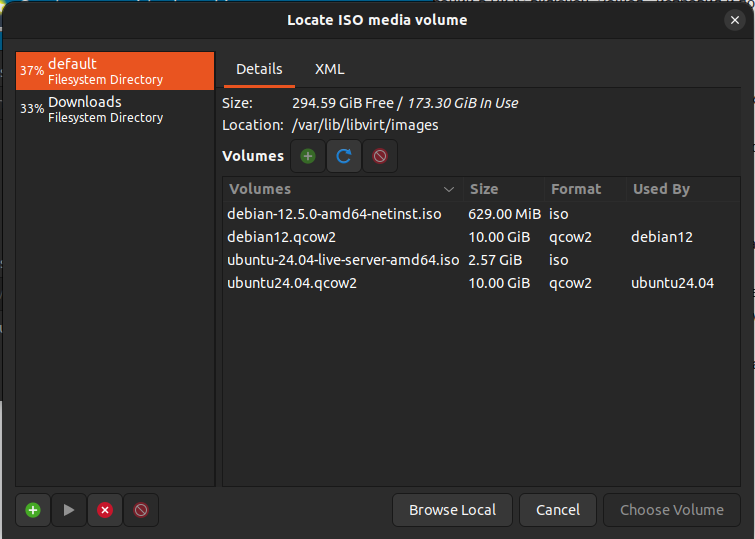Click the ubuntu24.04 Used By cell
This screenshot has width=755, height=539.
(x=672, y=283)
